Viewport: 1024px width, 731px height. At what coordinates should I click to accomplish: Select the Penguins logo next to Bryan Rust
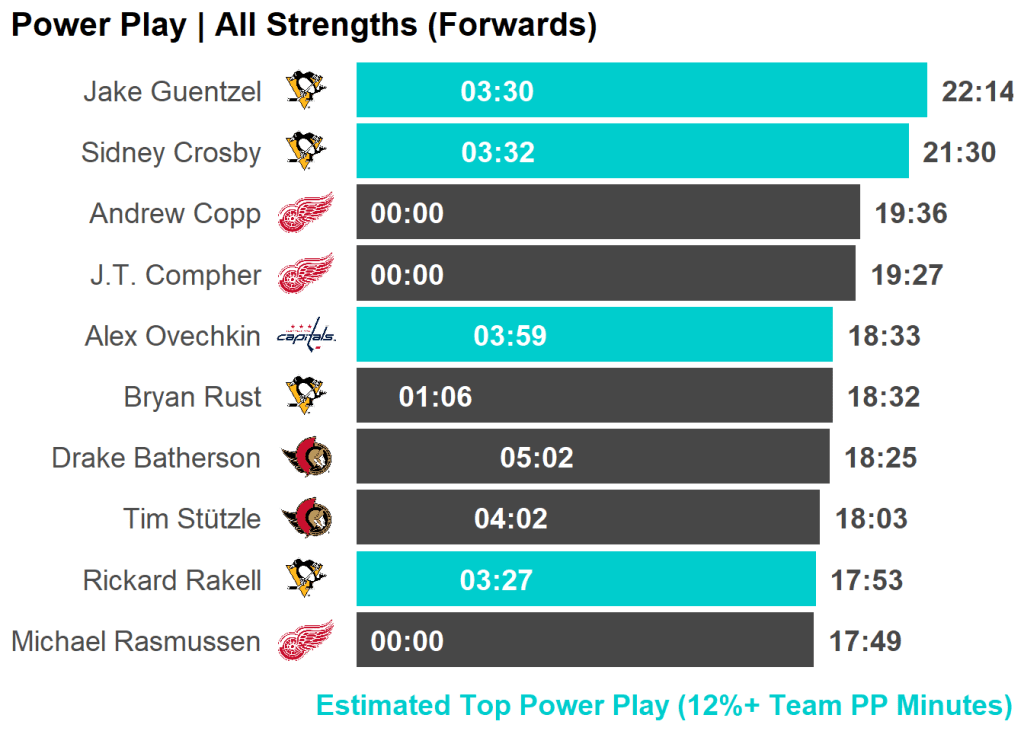click(x=306, y=396)
